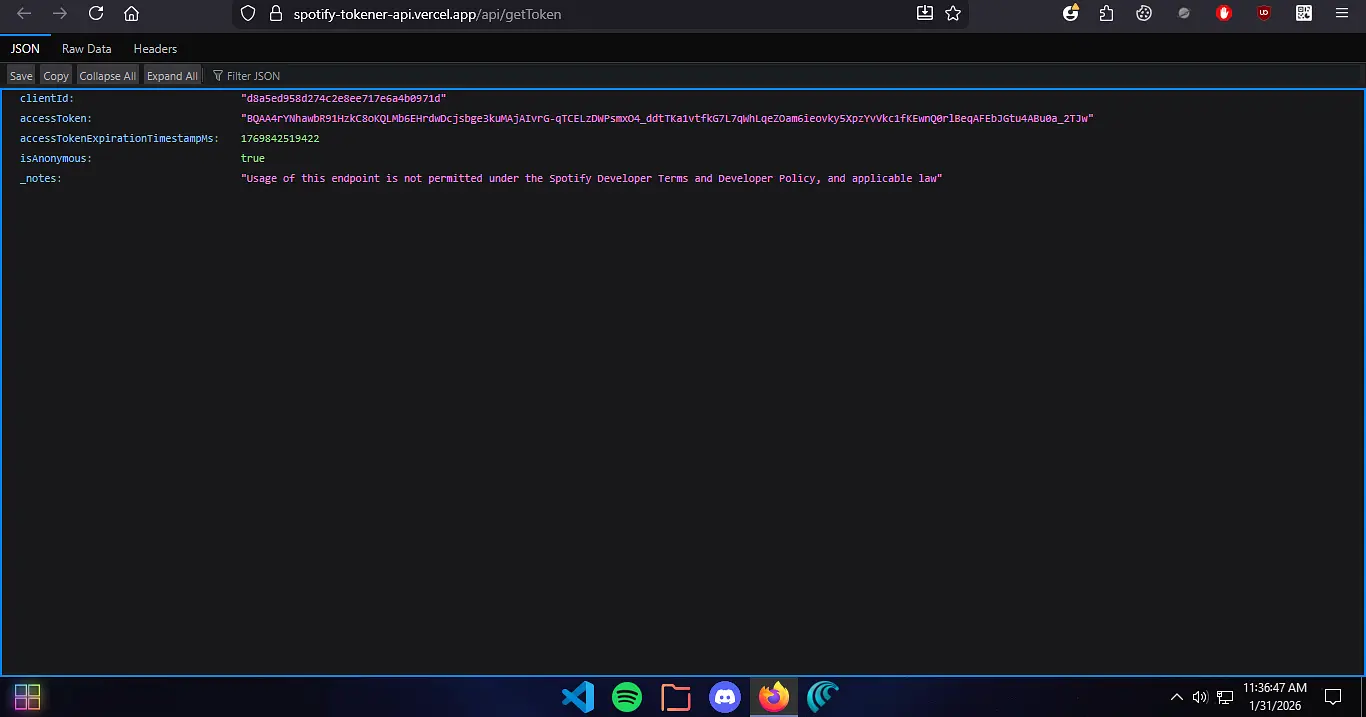The height and width of the screenshot is (717, 1366).
Task: Expand All JSON nodes
Action: coord(172,76)
